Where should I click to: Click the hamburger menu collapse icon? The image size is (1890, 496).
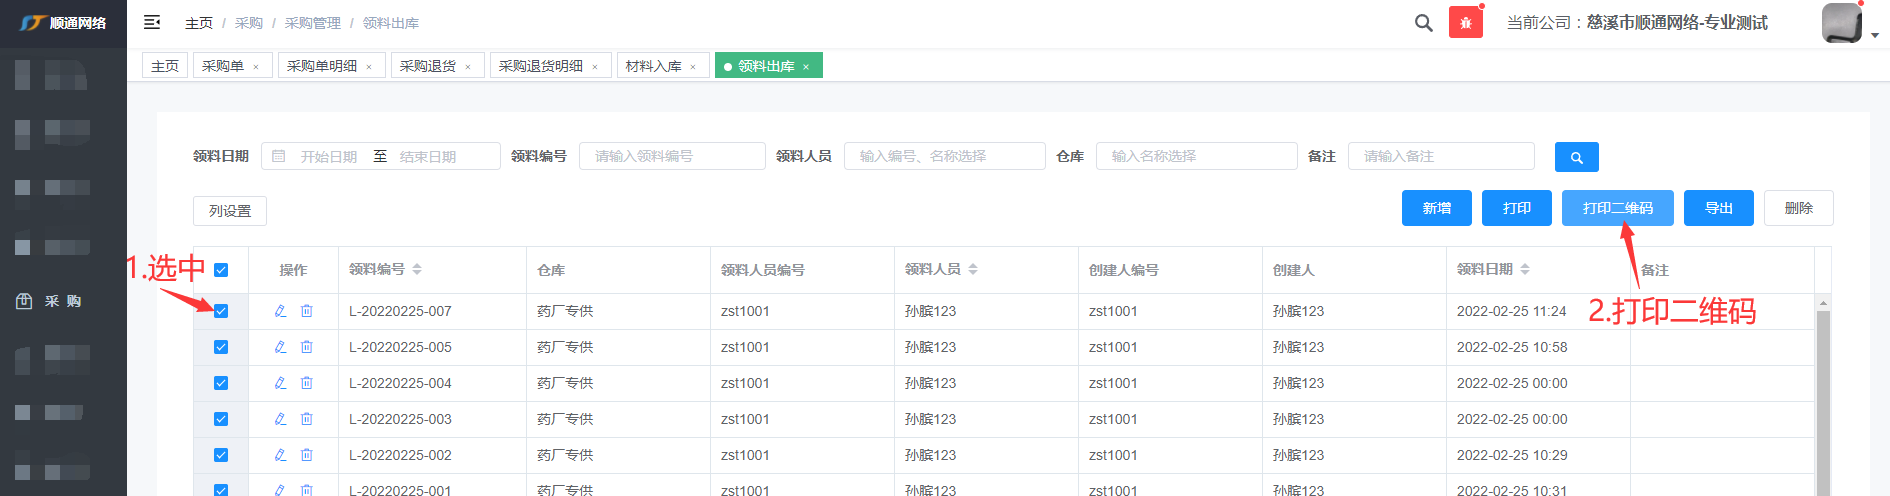[152, 22]
